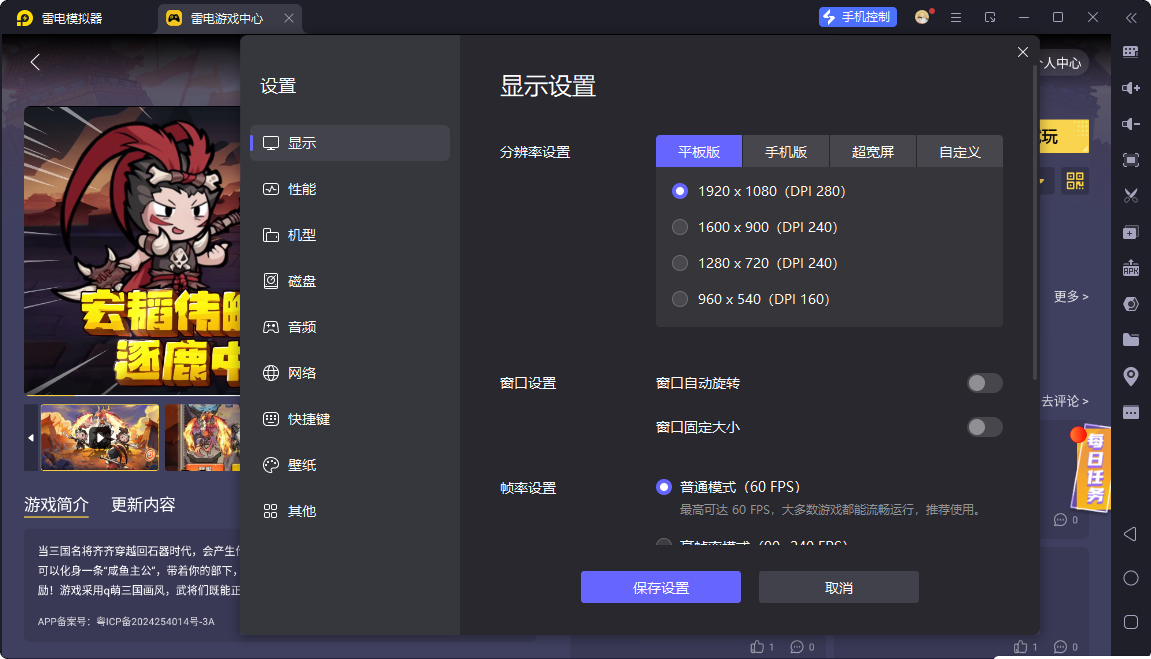
Task: Click the install APK icon in sidebar
Action: [x=1131, y=268]
